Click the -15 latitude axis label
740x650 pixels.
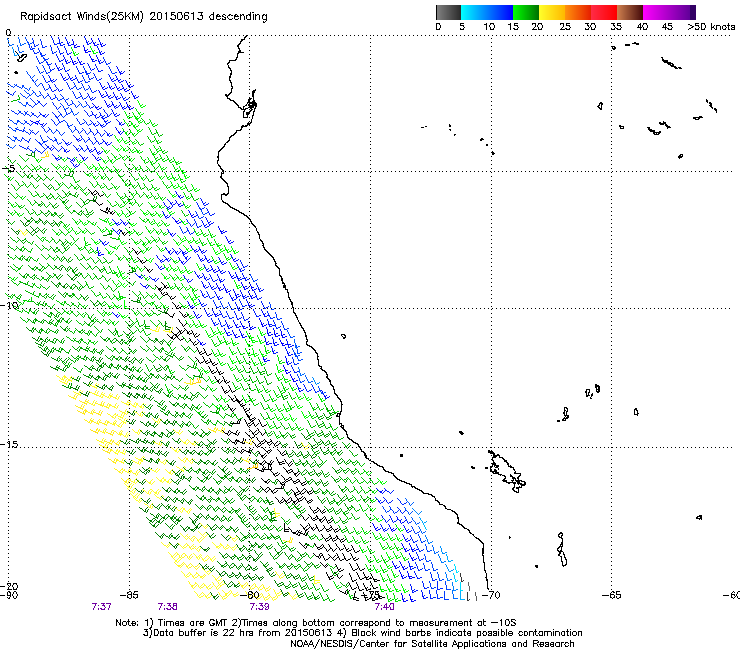tap(10, 445)
